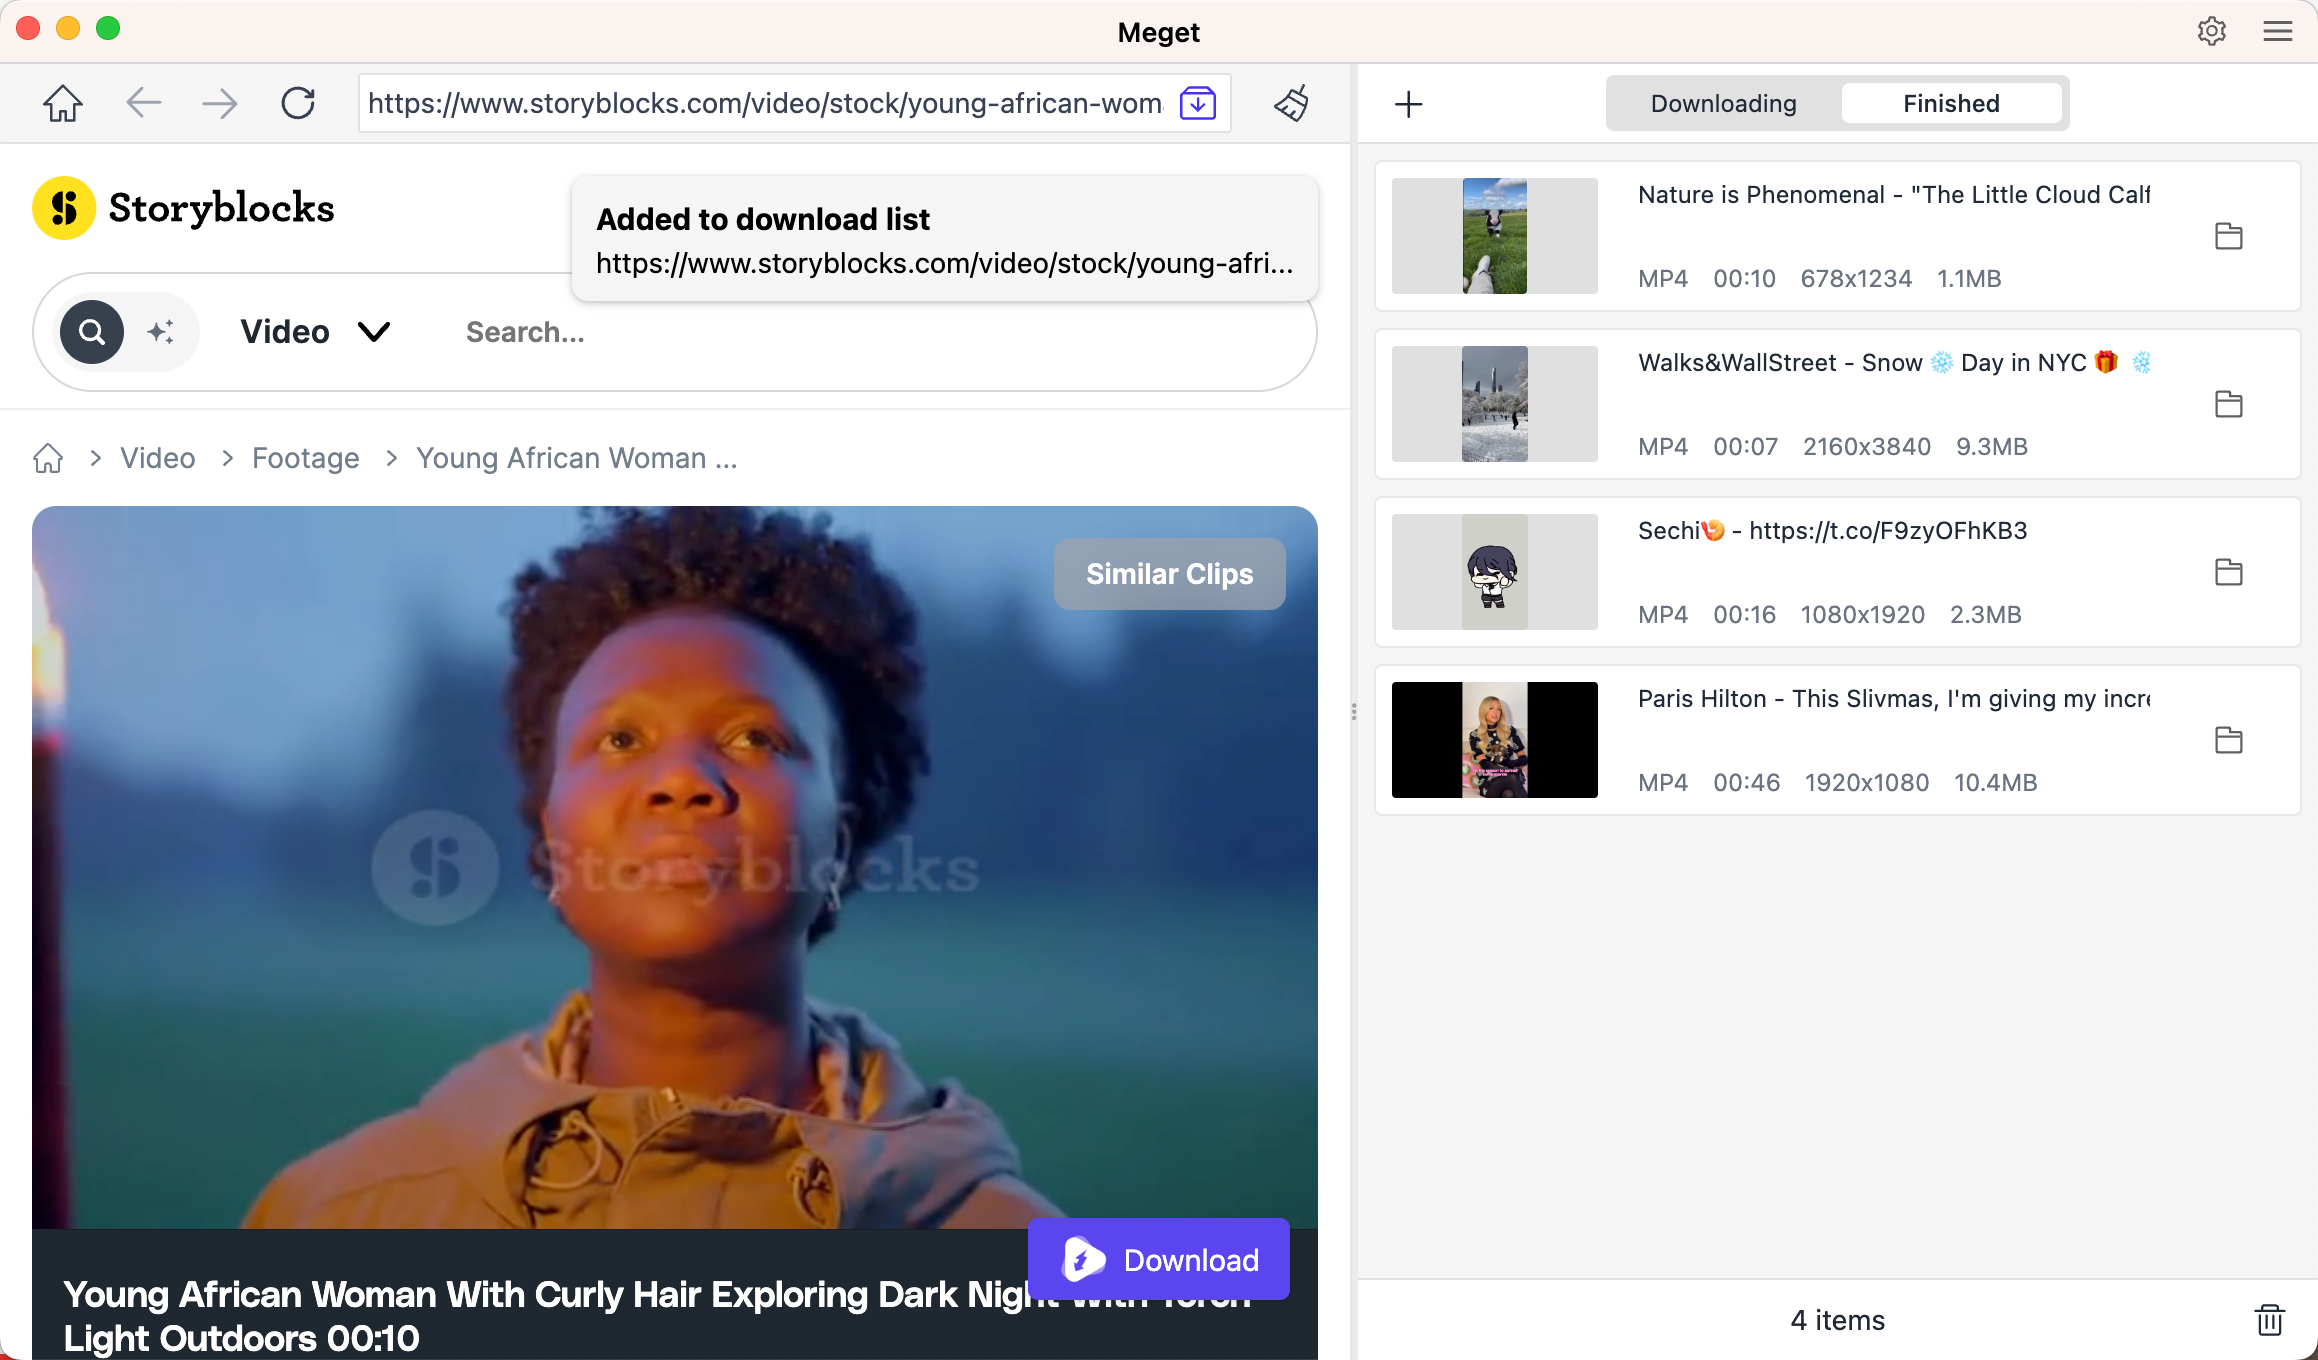
Task: Navigate forward in the browser
Action: click(220, 103)
